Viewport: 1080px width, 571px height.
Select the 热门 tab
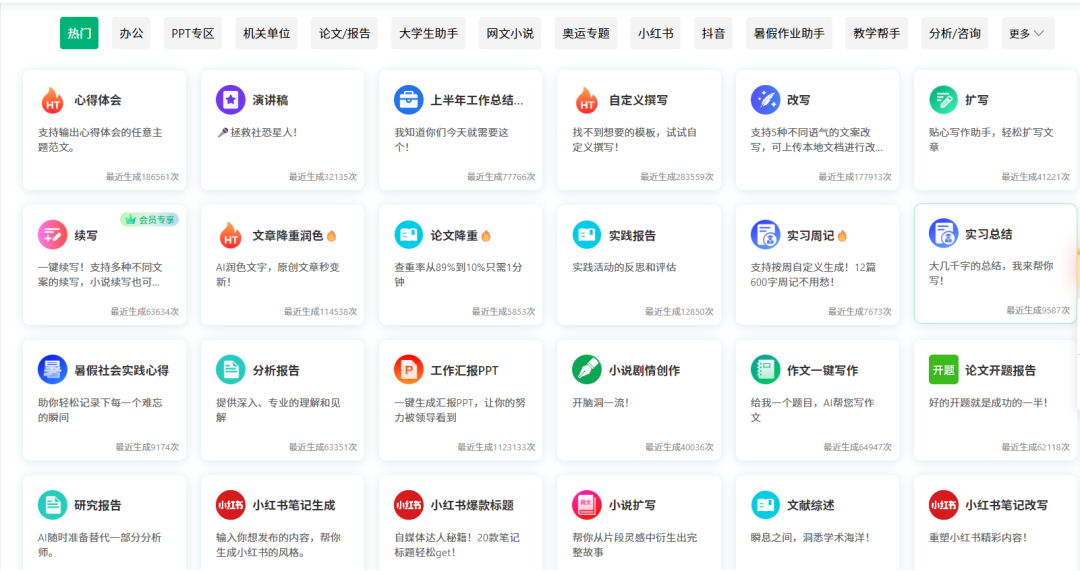click(x=79, y=33)
